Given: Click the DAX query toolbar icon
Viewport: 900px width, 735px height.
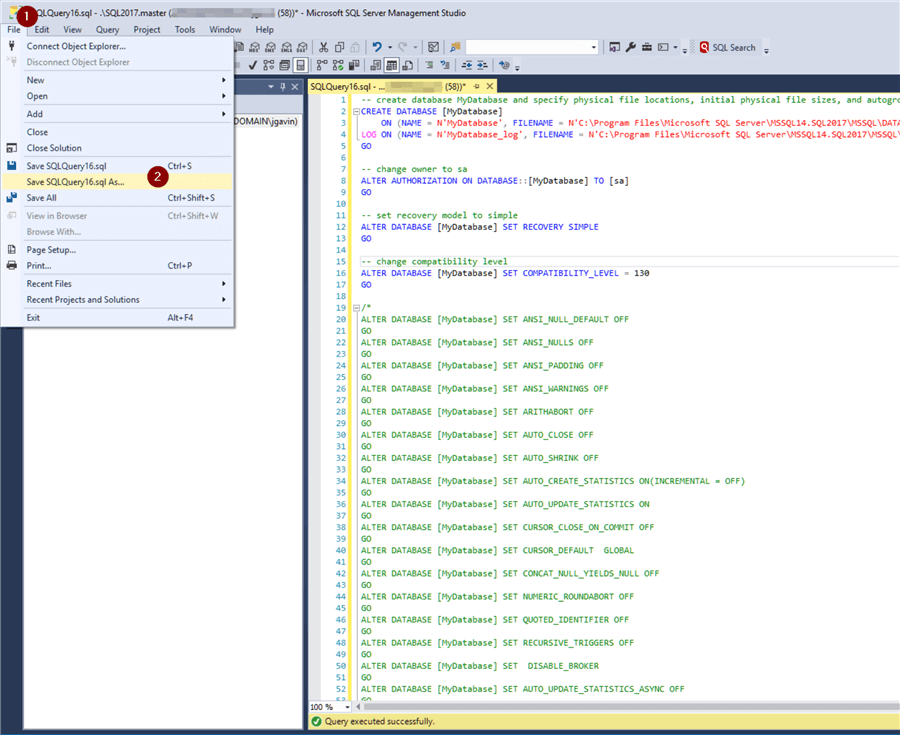Looking at the screenshot, I should 302,47.
